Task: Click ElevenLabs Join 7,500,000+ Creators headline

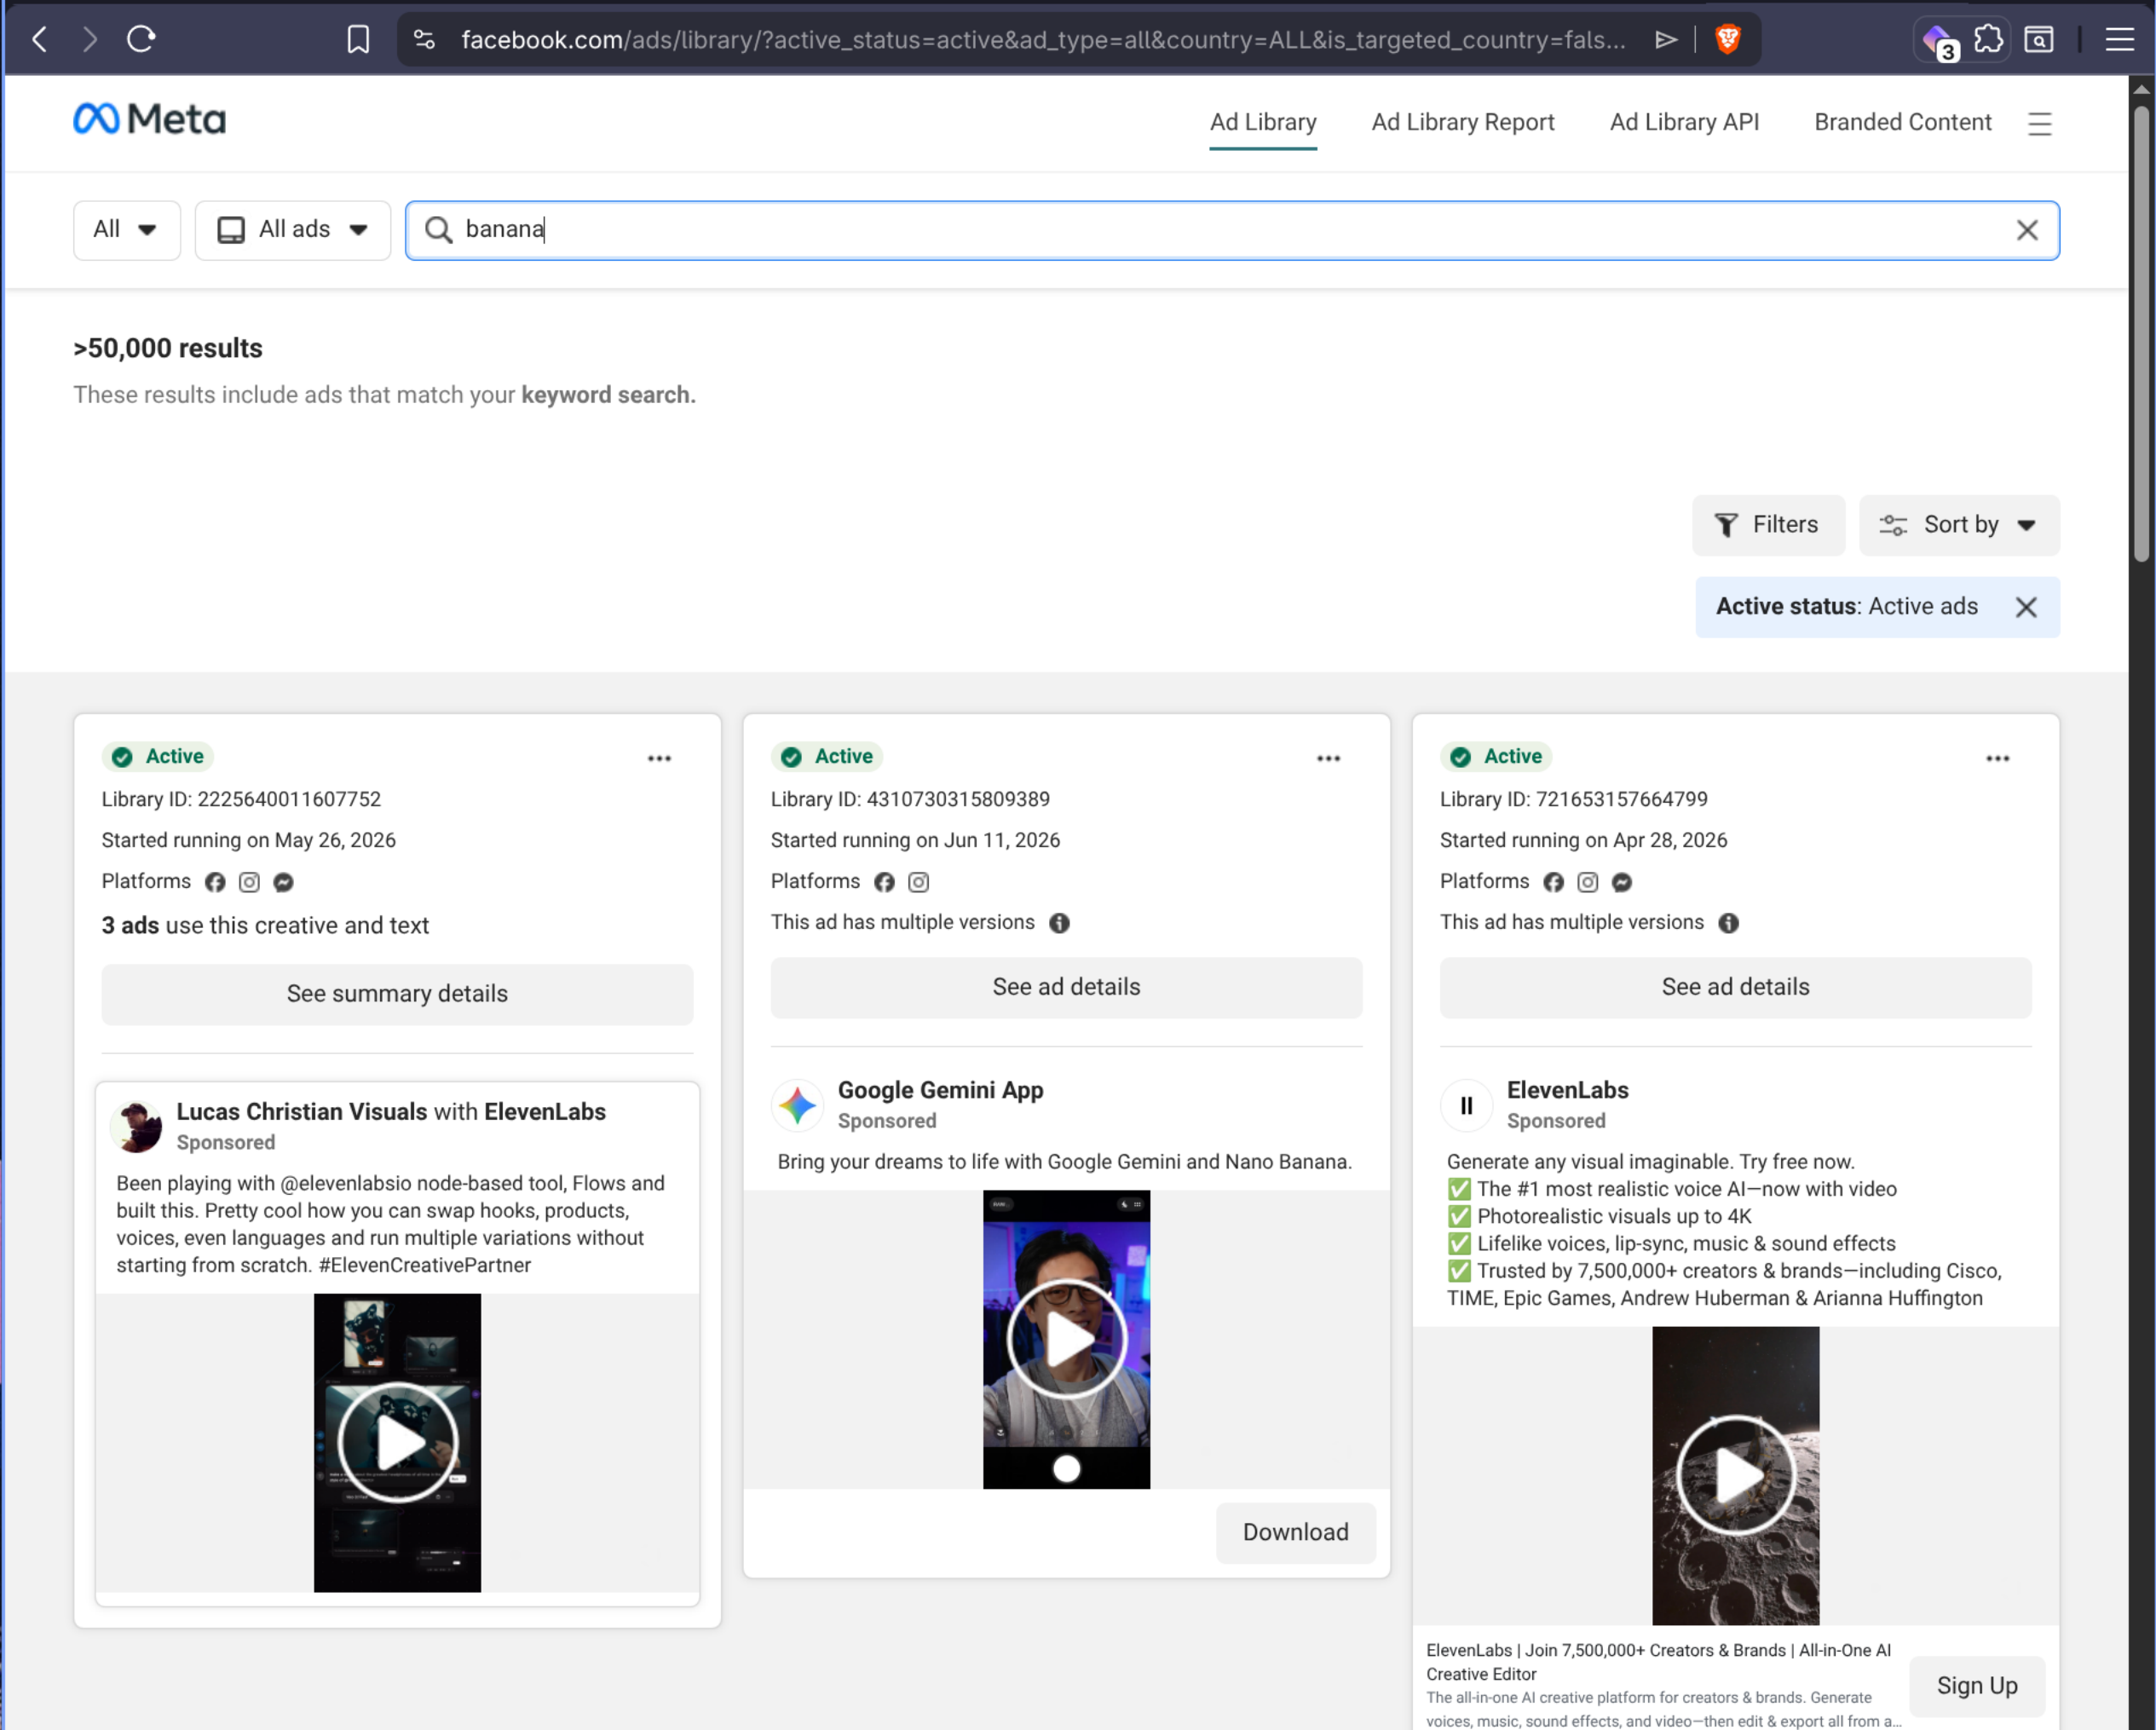Action: pyautogui.click(x=1658, y=1662)
